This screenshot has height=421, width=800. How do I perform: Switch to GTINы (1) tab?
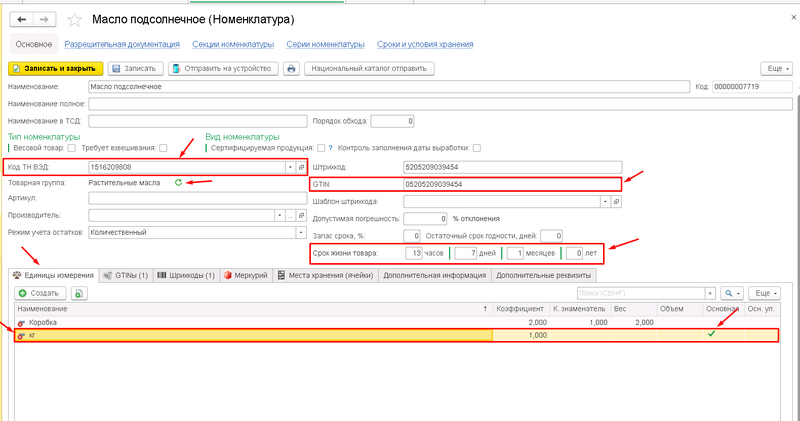coord(126,275)
